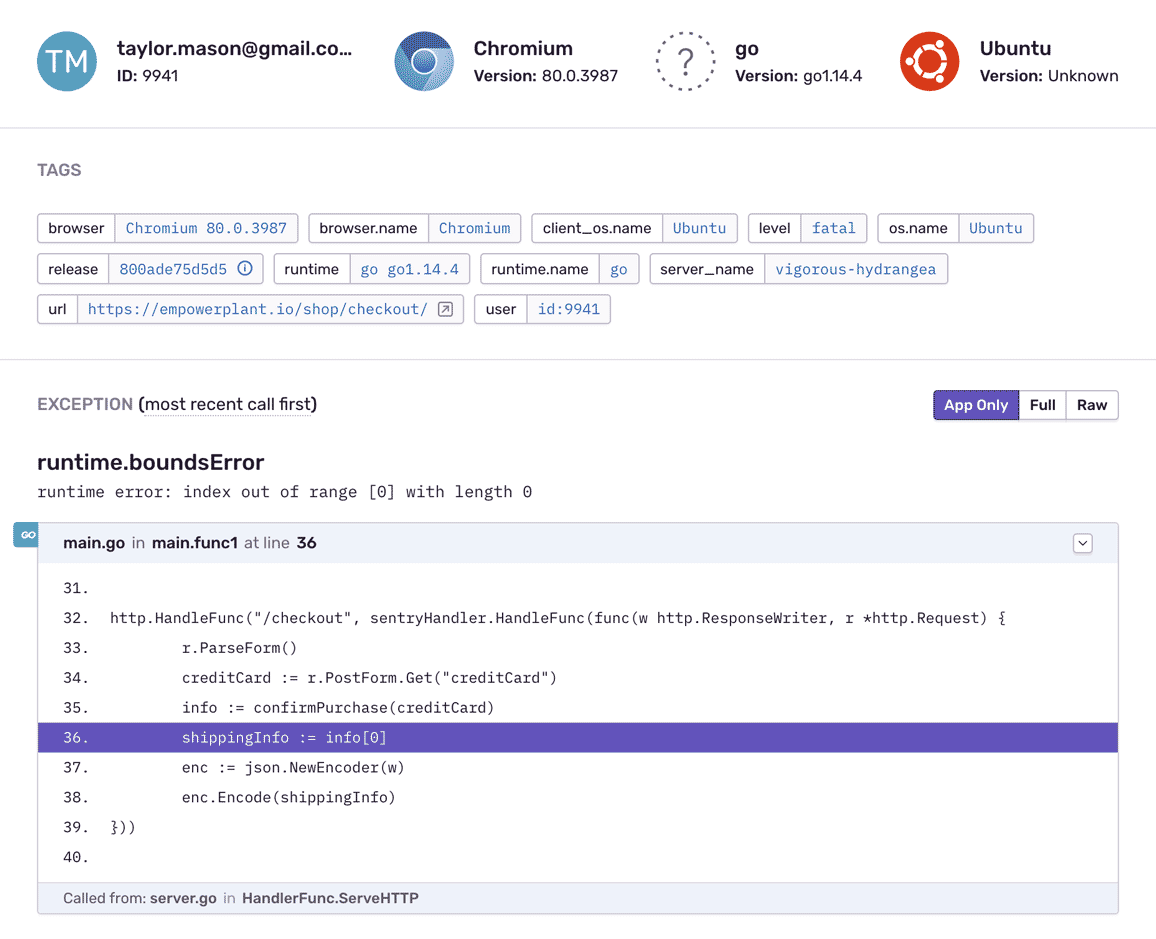
Task: Click the release 800ade75d5d5 tag value
Action: 173,269
